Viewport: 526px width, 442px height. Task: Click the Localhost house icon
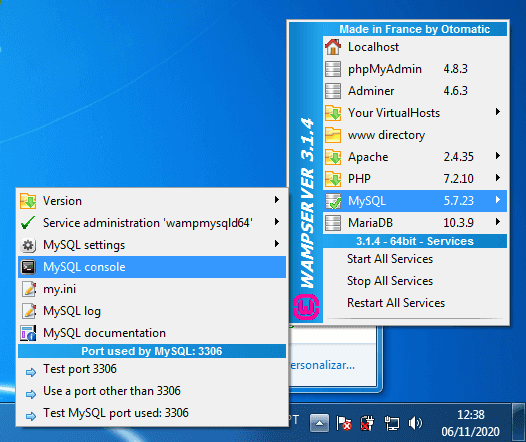333,47
